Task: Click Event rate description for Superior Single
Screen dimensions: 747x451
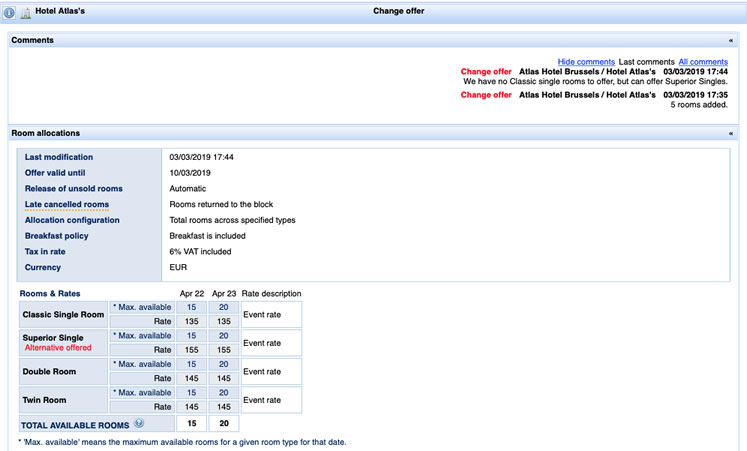Action: point(262,343)
